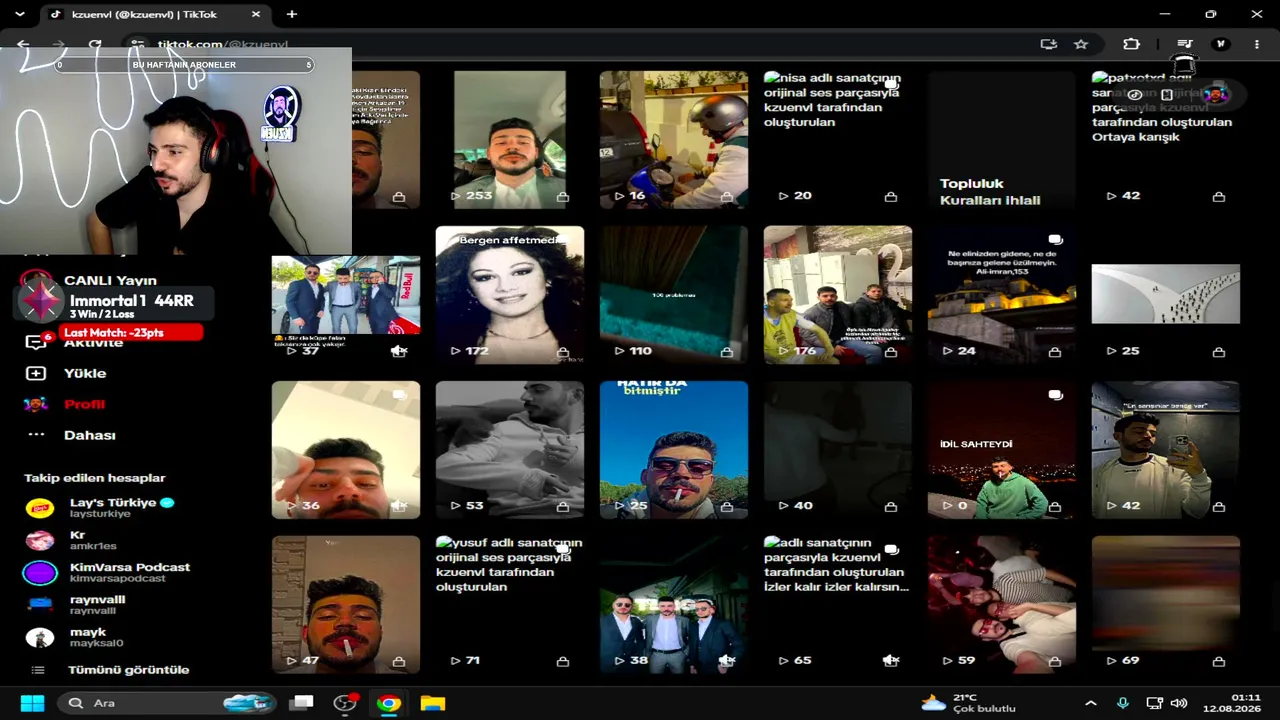Open the three suited men video, 37 views

[346, 295]
